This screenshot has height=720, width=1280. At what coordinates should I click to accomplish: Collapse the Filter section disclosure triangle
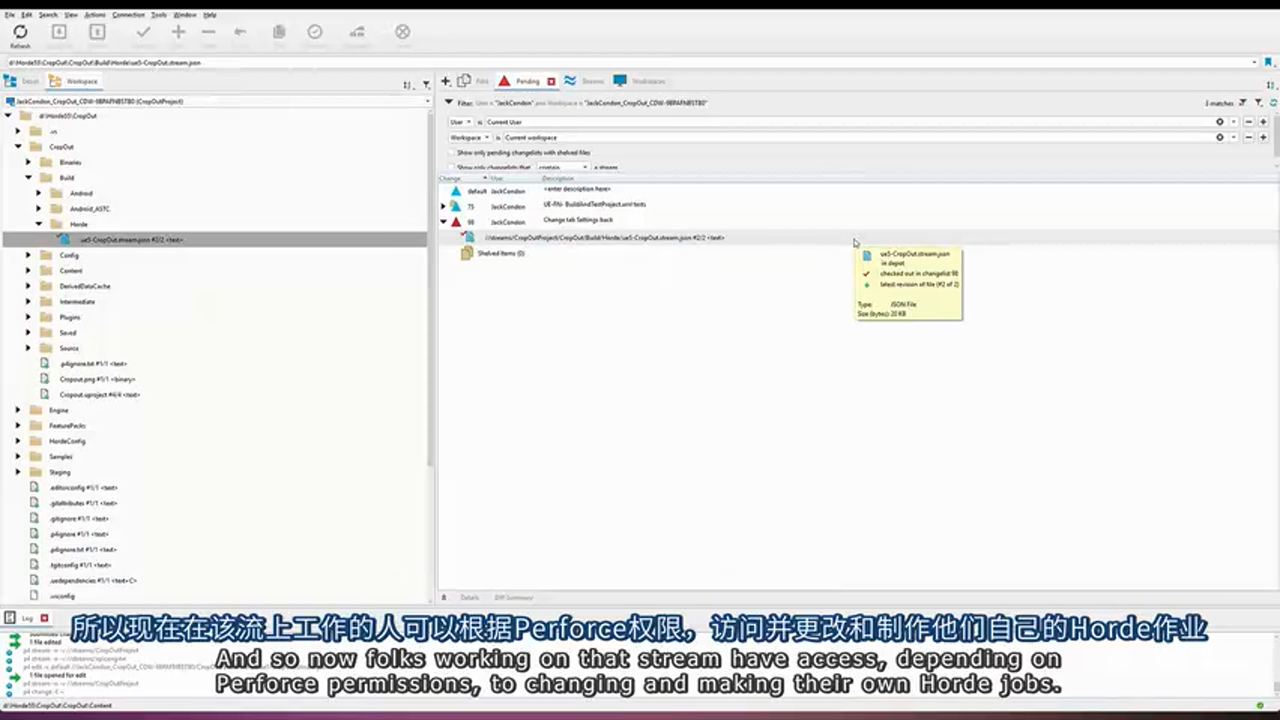click(x=449, y=102)
